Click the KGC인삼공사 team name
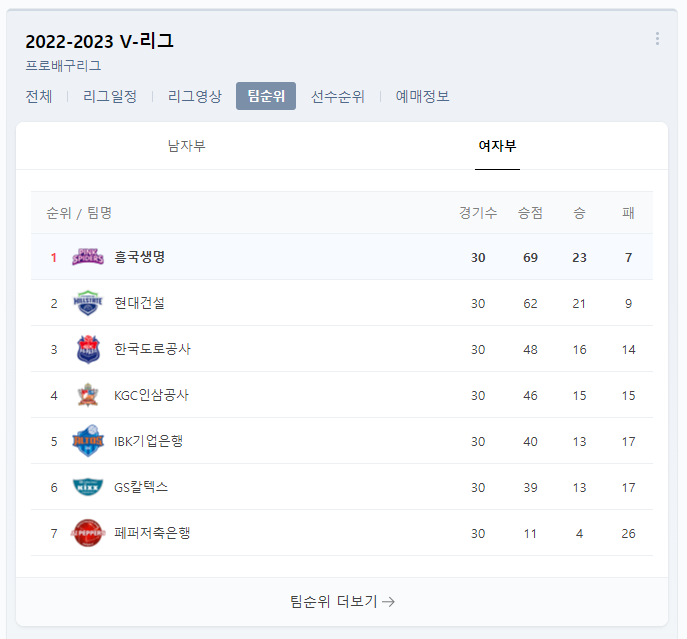 coord(151,395)
